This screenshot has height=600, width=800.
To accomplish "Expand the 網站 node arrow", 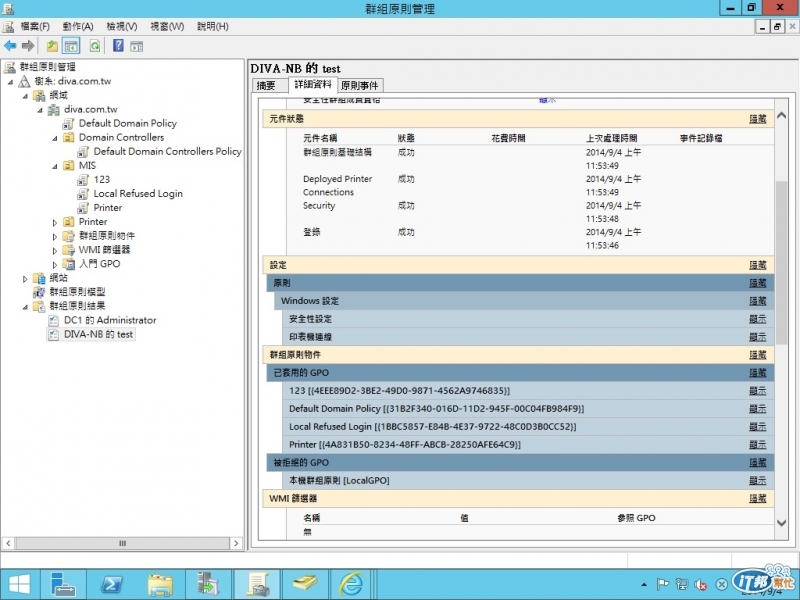I will 25,279.
